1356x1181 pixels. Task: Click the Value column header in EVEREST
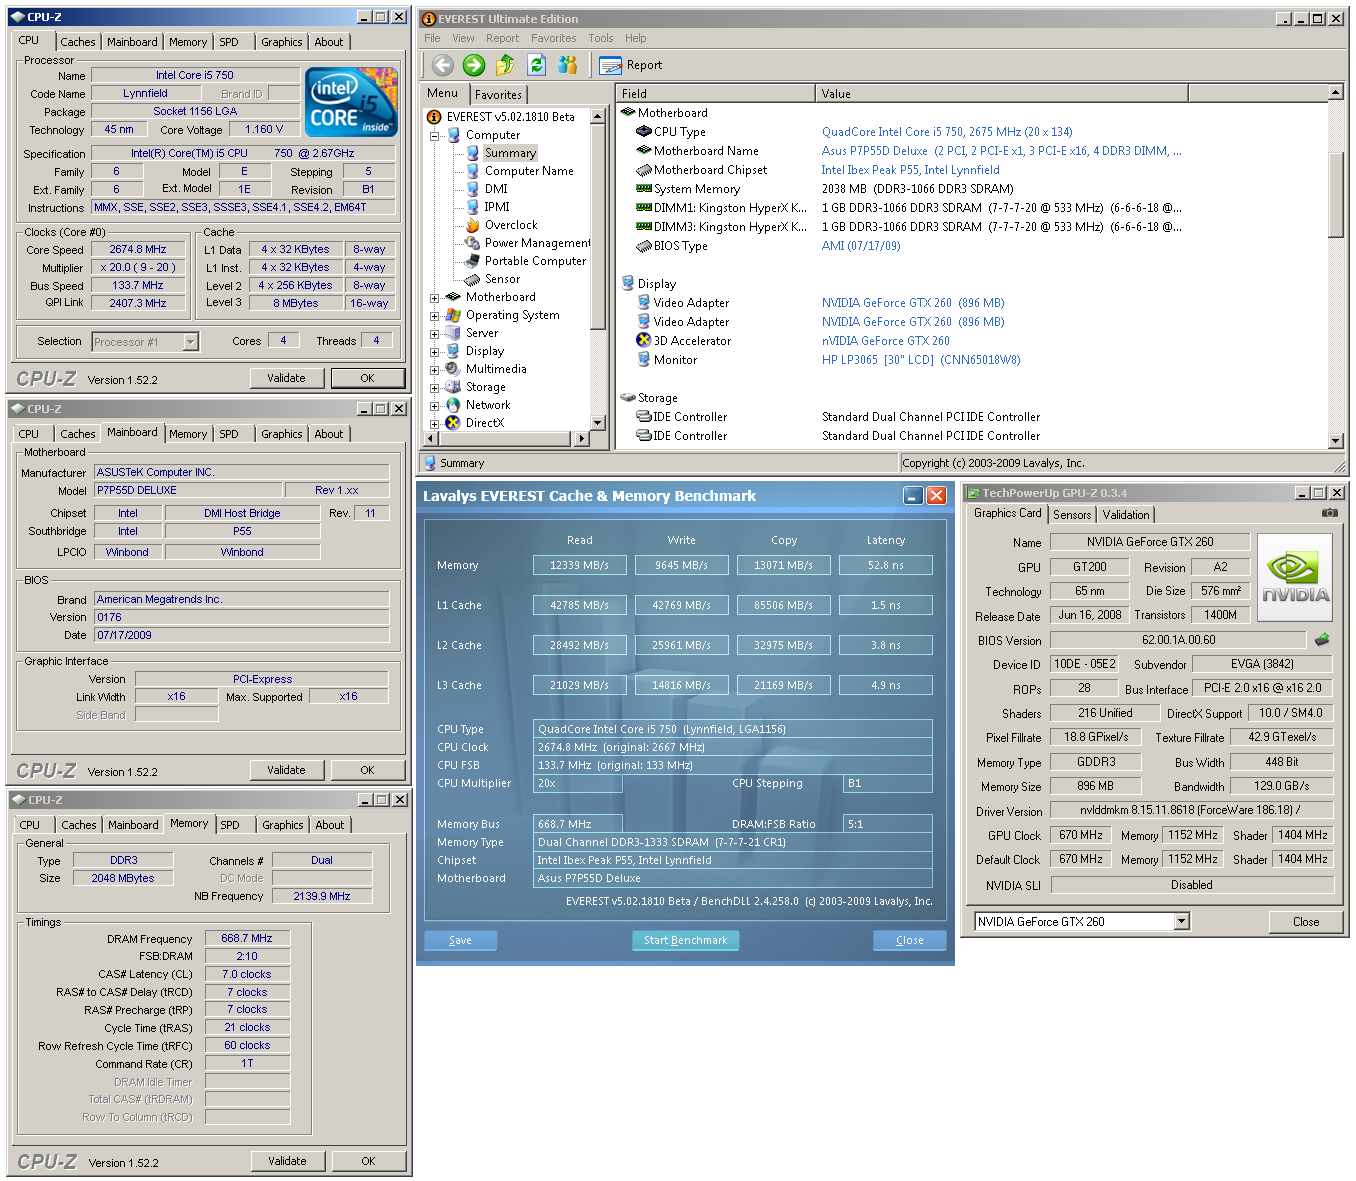tap(1002, 93)
